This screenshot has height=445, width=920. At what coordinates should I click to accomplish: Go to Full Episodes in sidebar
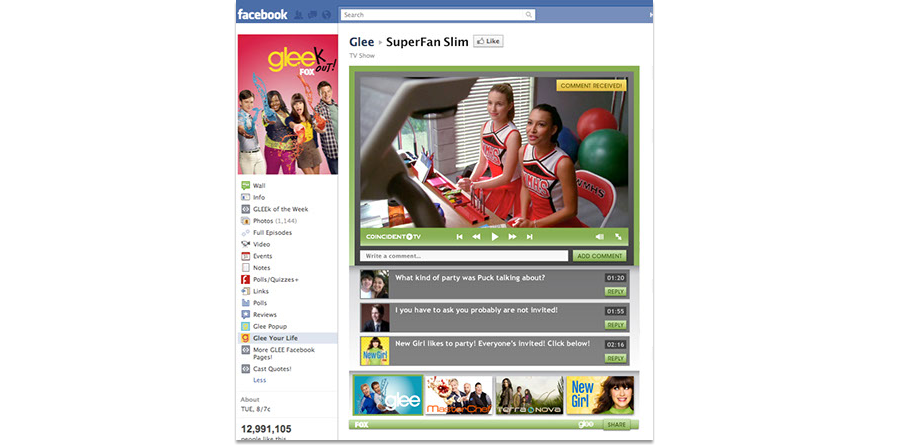[272, 232]
